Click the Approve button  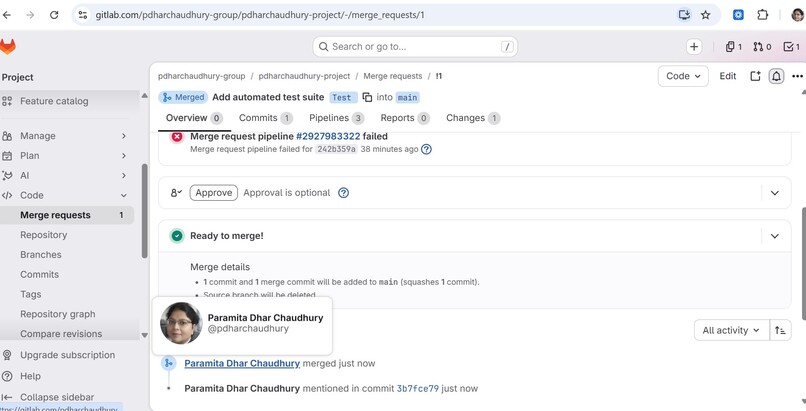(213, 193)
